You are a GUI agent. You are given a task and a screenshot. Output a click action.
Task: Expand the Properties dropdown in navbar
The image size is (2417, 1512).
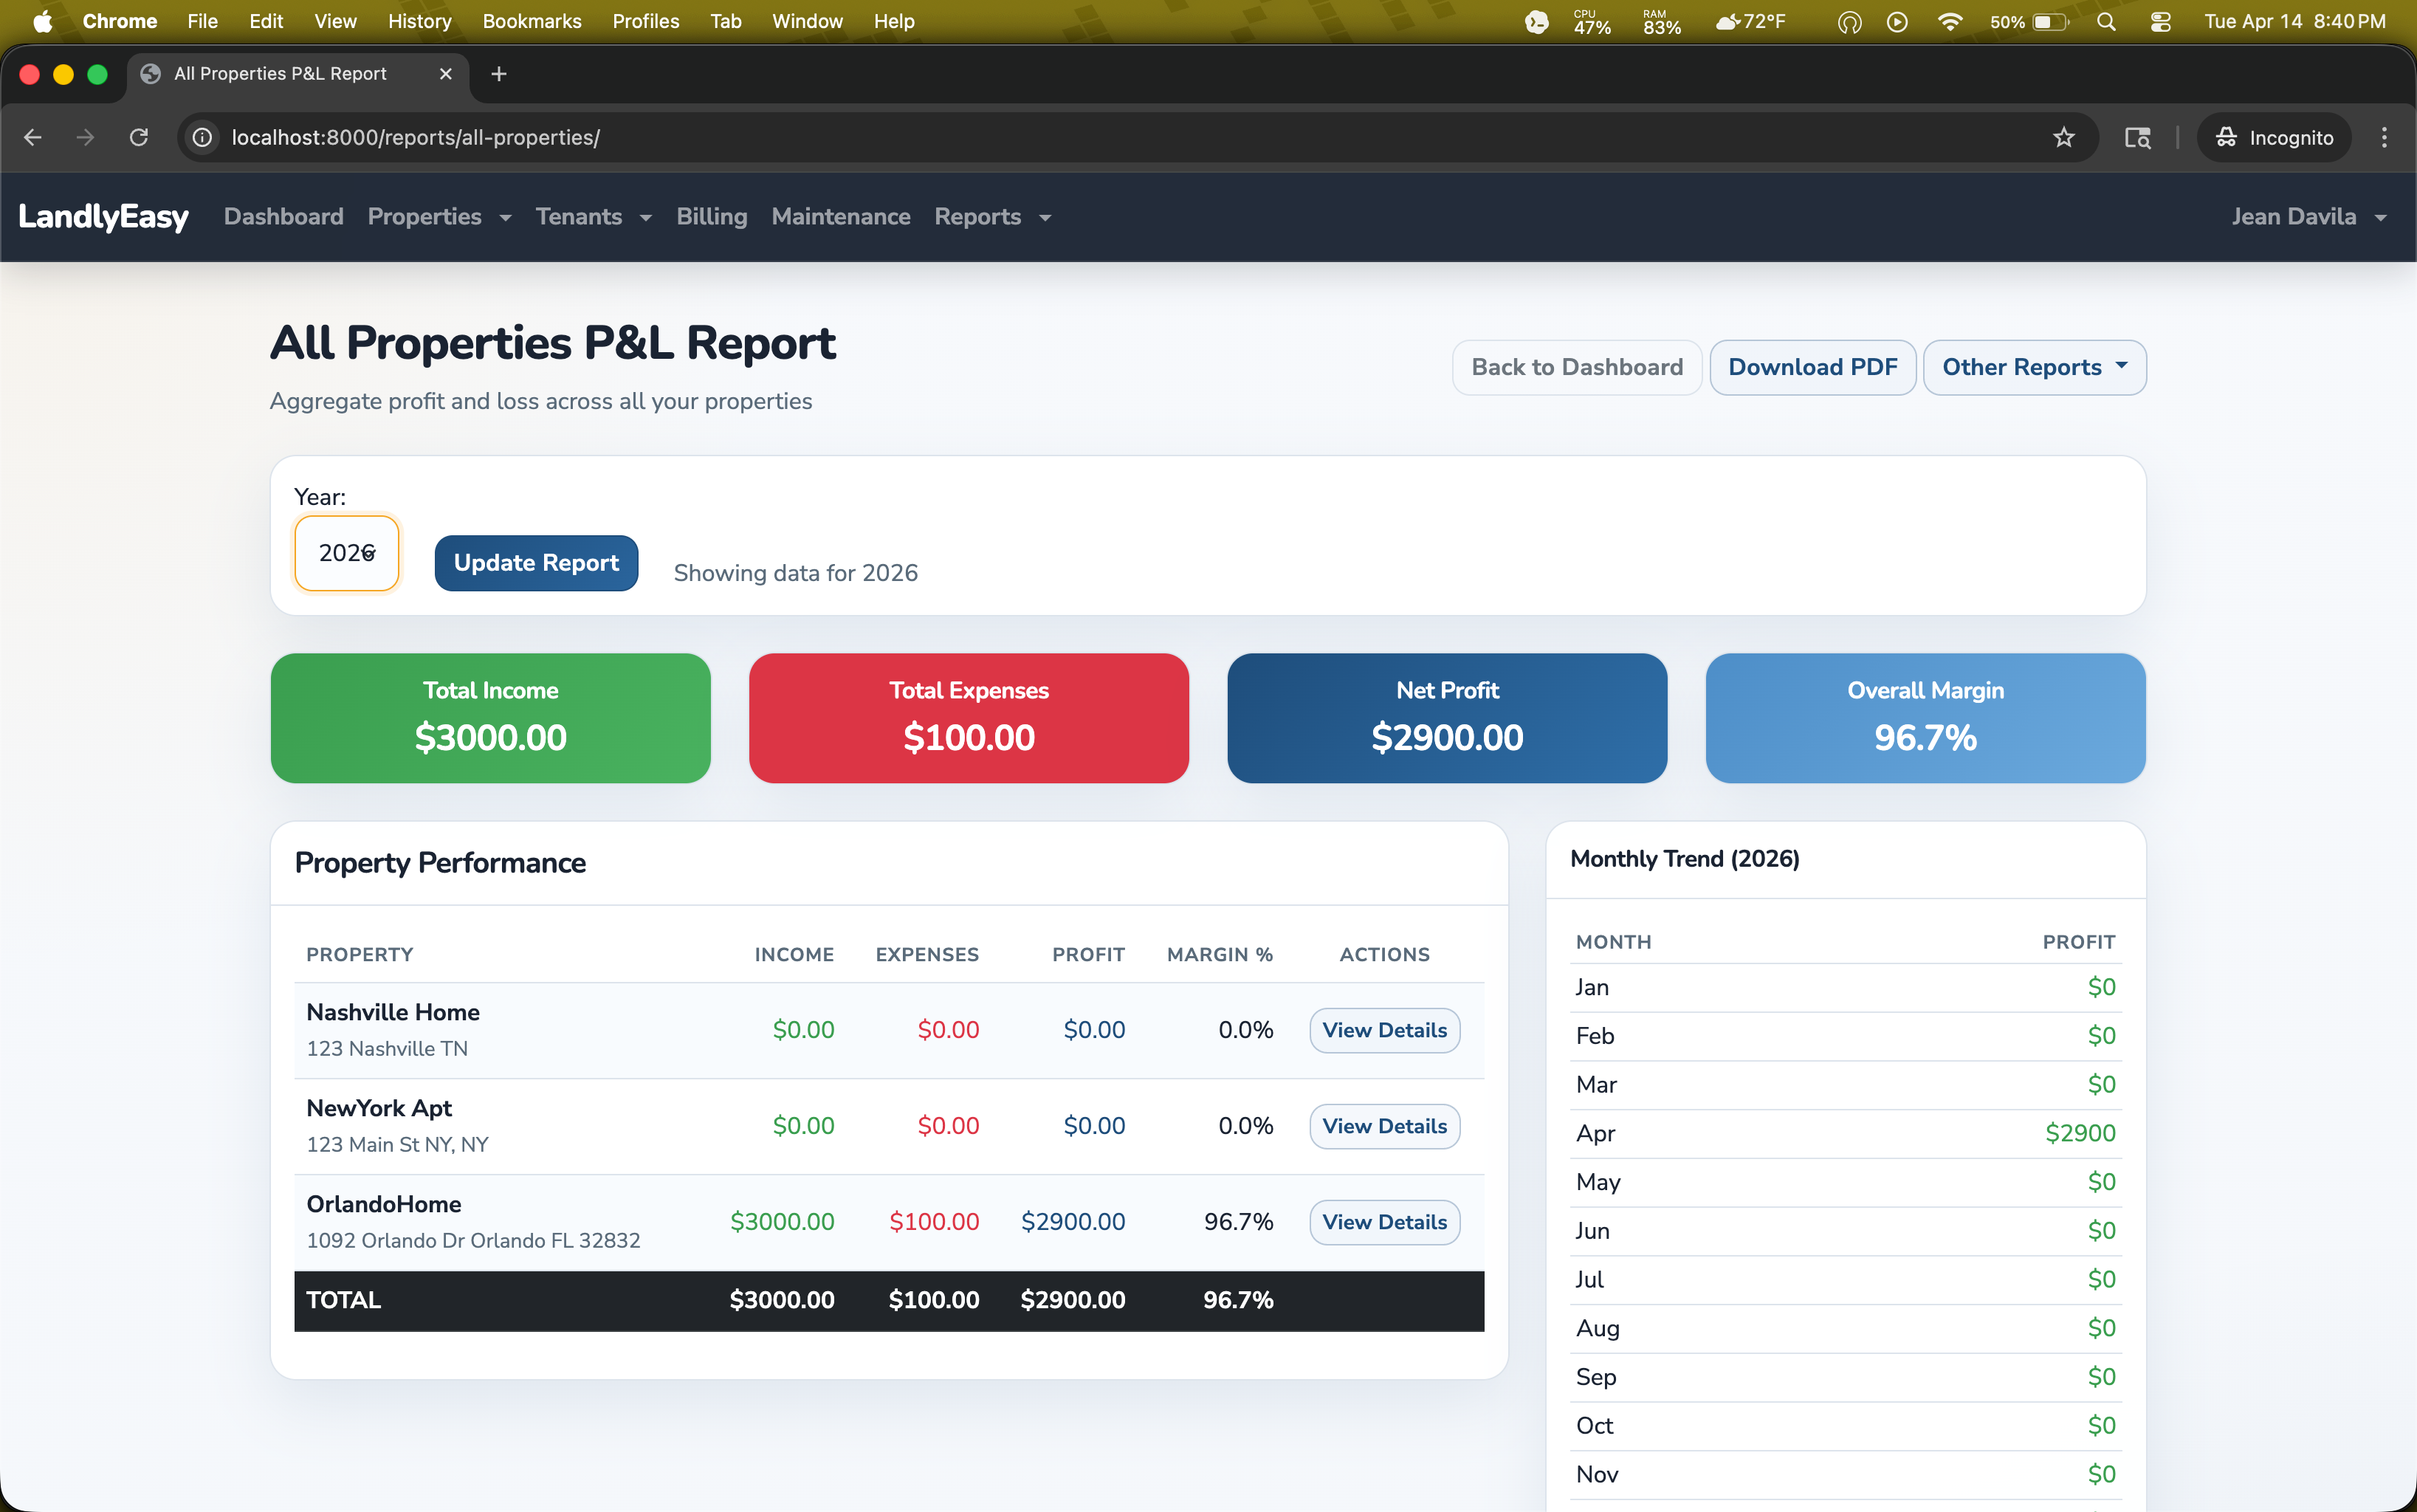click(439, 216)
